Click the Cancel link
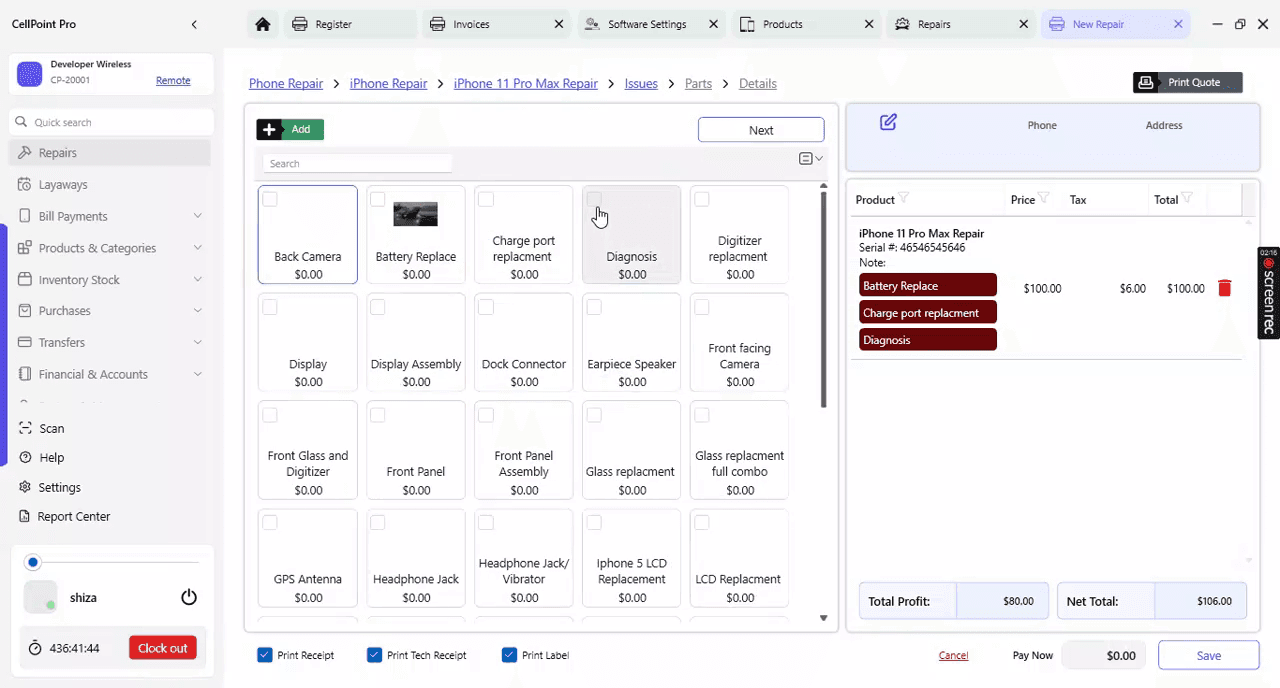Image resolution: width=1280 pixels, height=688 pixels. [953, 655]
